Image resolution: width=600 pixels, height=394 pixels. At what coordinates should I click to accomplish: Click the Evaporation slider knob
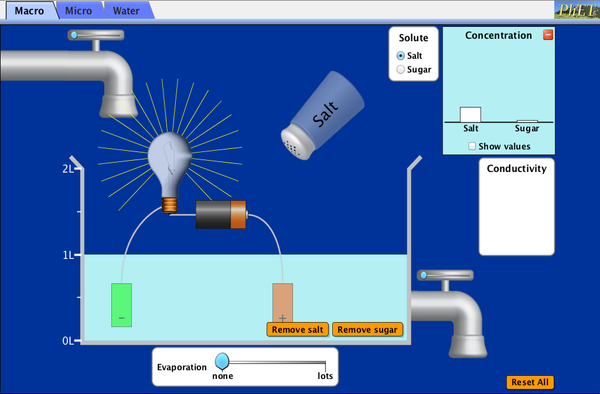(222, 361)
